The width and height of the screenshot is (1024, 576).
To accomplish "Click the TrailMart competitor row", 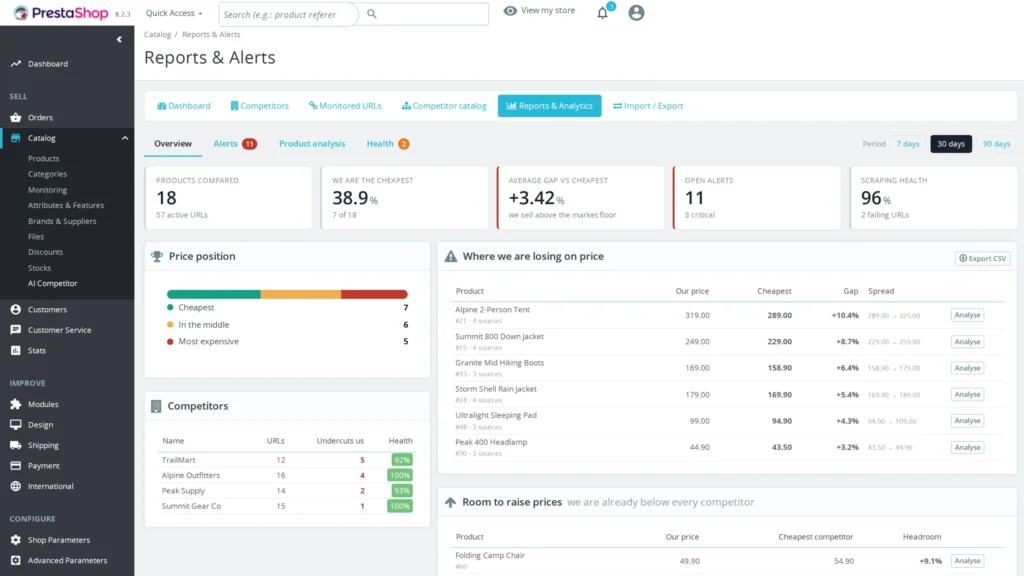I will 287,460.
